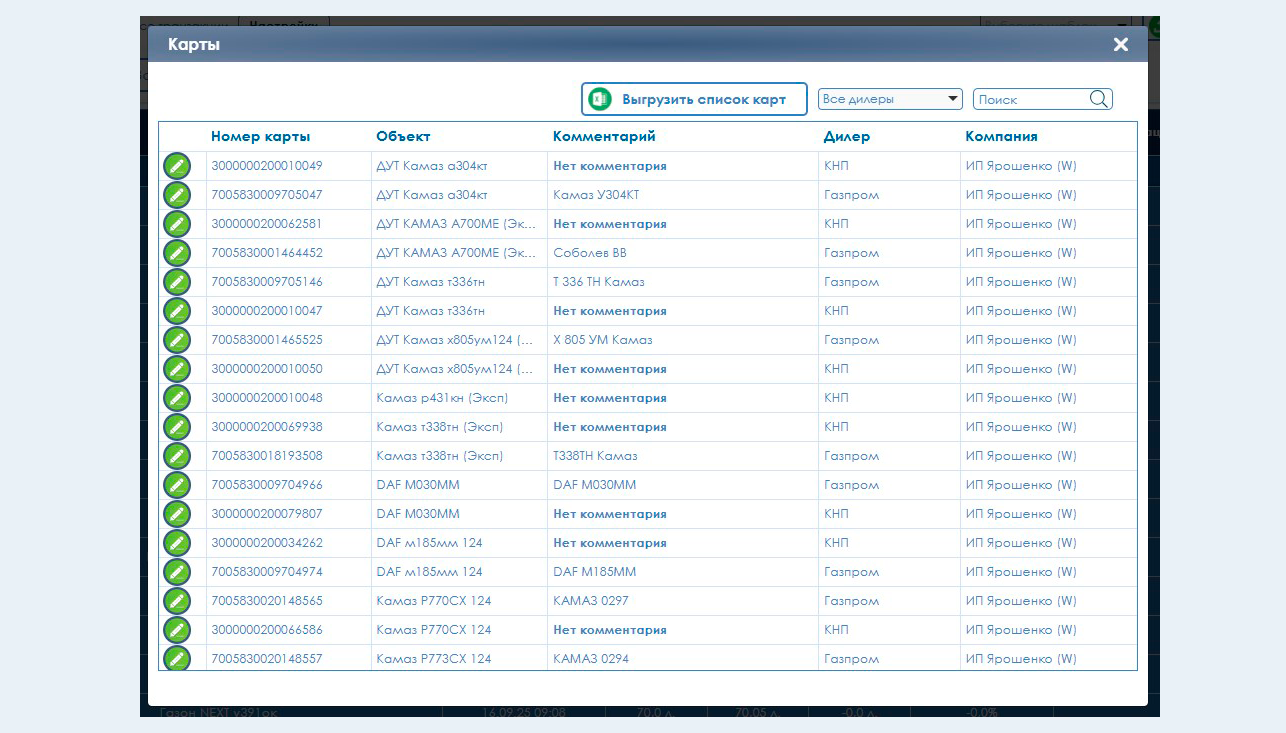Image resolution: width=1286 pixels, height=733 pixels.
Task: Click the comment КАМАЗ 0297
Action: point(591,601)
